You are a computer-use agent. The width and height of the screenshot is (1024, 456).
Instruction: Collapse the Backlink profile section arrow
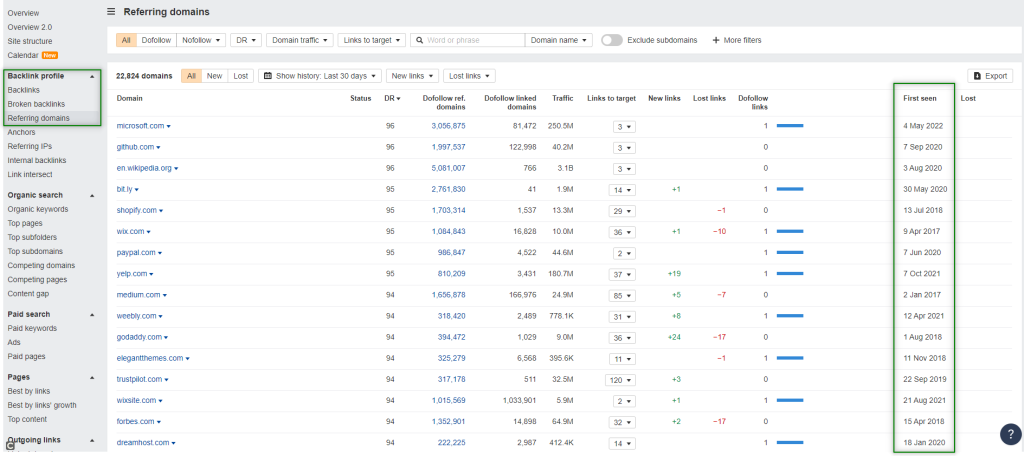click(x=91, y=76)
